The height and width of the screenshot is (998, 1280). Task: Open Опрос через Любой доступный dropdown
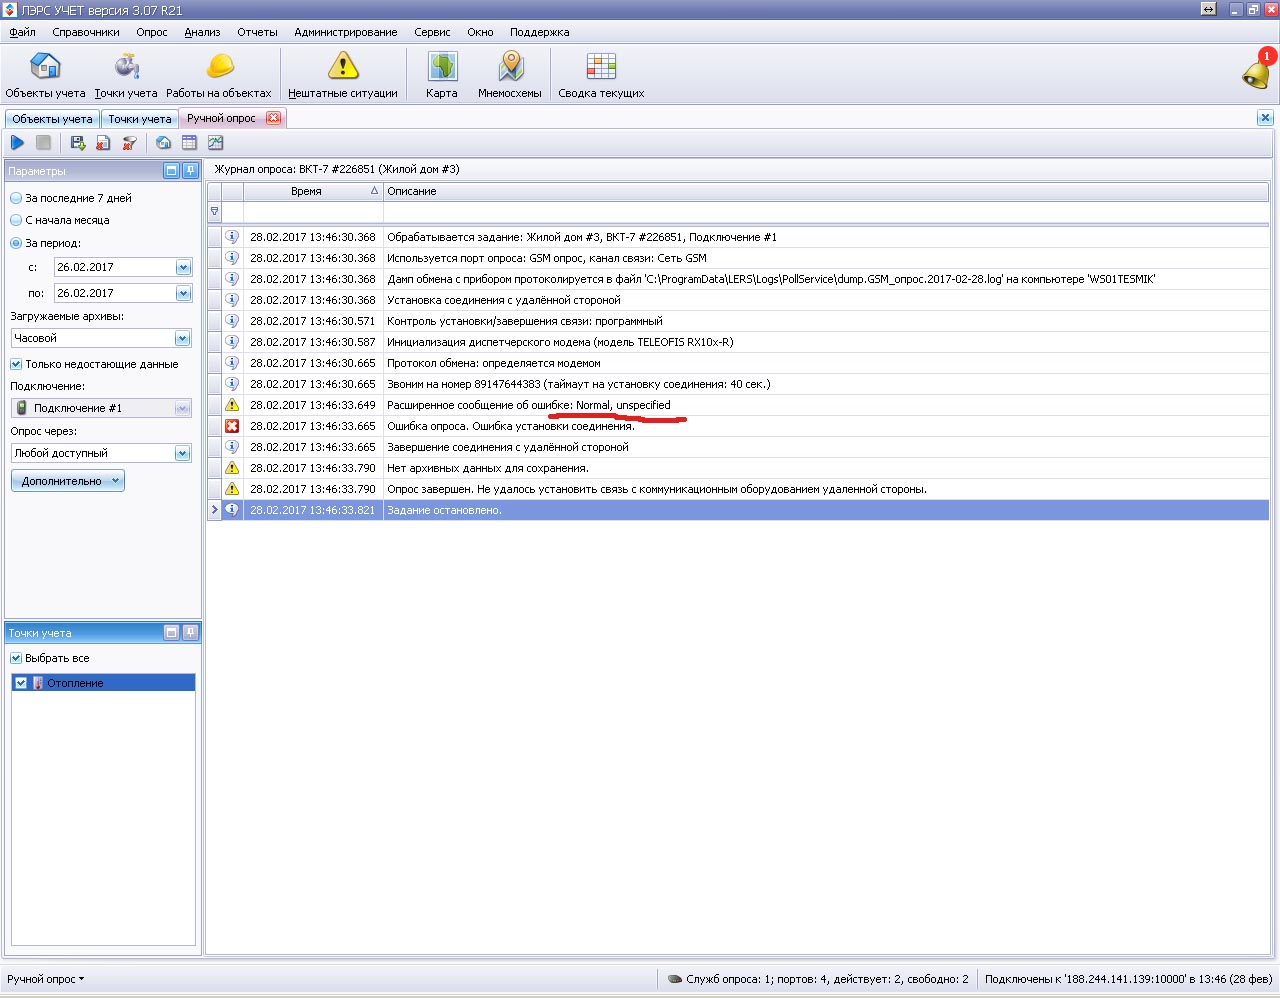[x=183, y=453]
